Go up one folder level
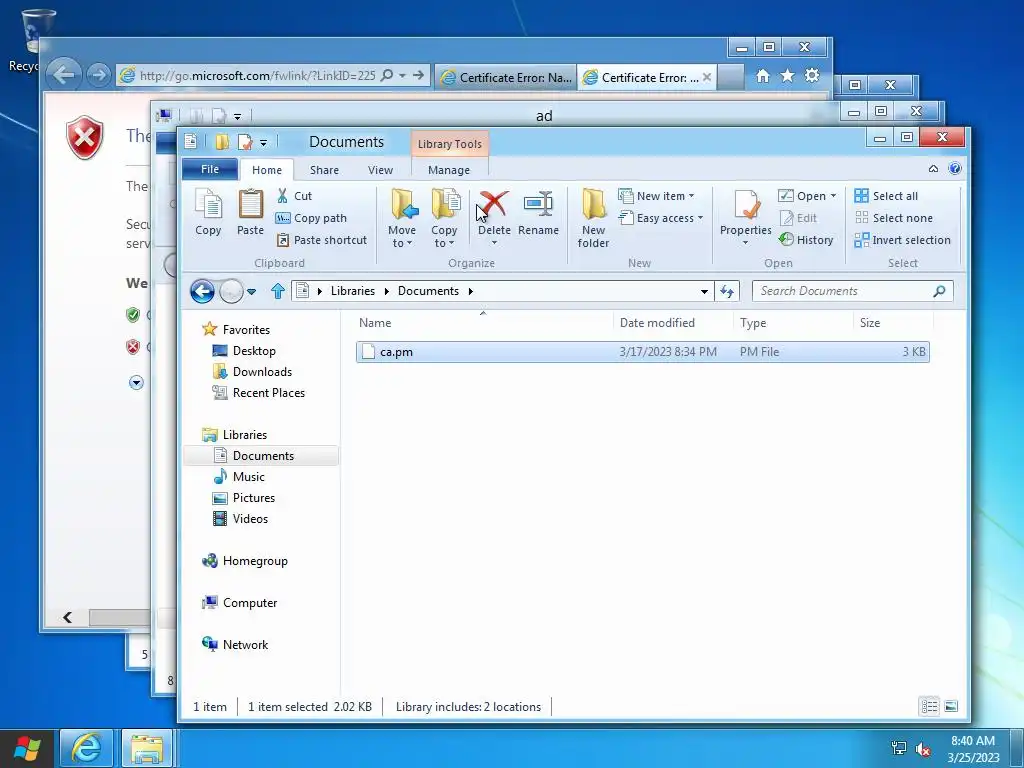Image resolution: width=1024 pixels, height=768 pixels. [278, 291]
